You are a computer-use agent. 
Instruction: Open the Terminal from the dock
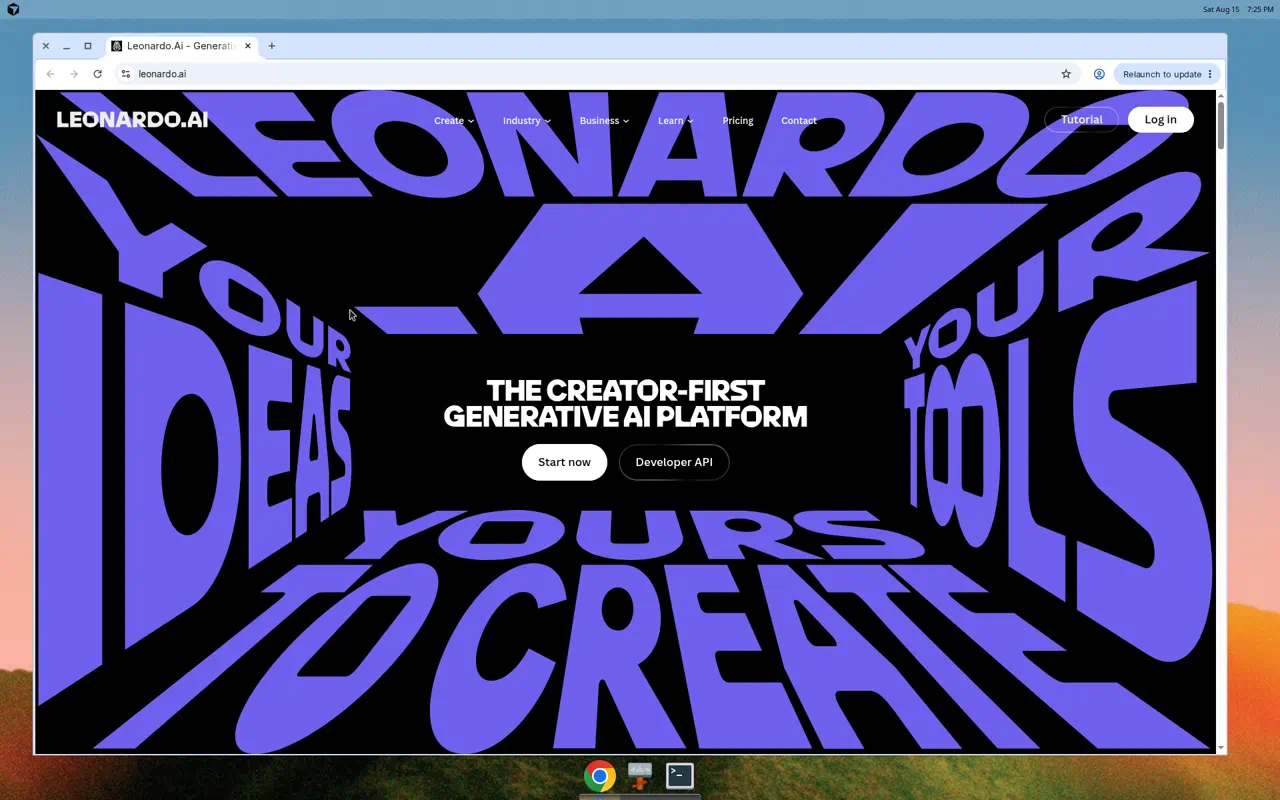680,775
